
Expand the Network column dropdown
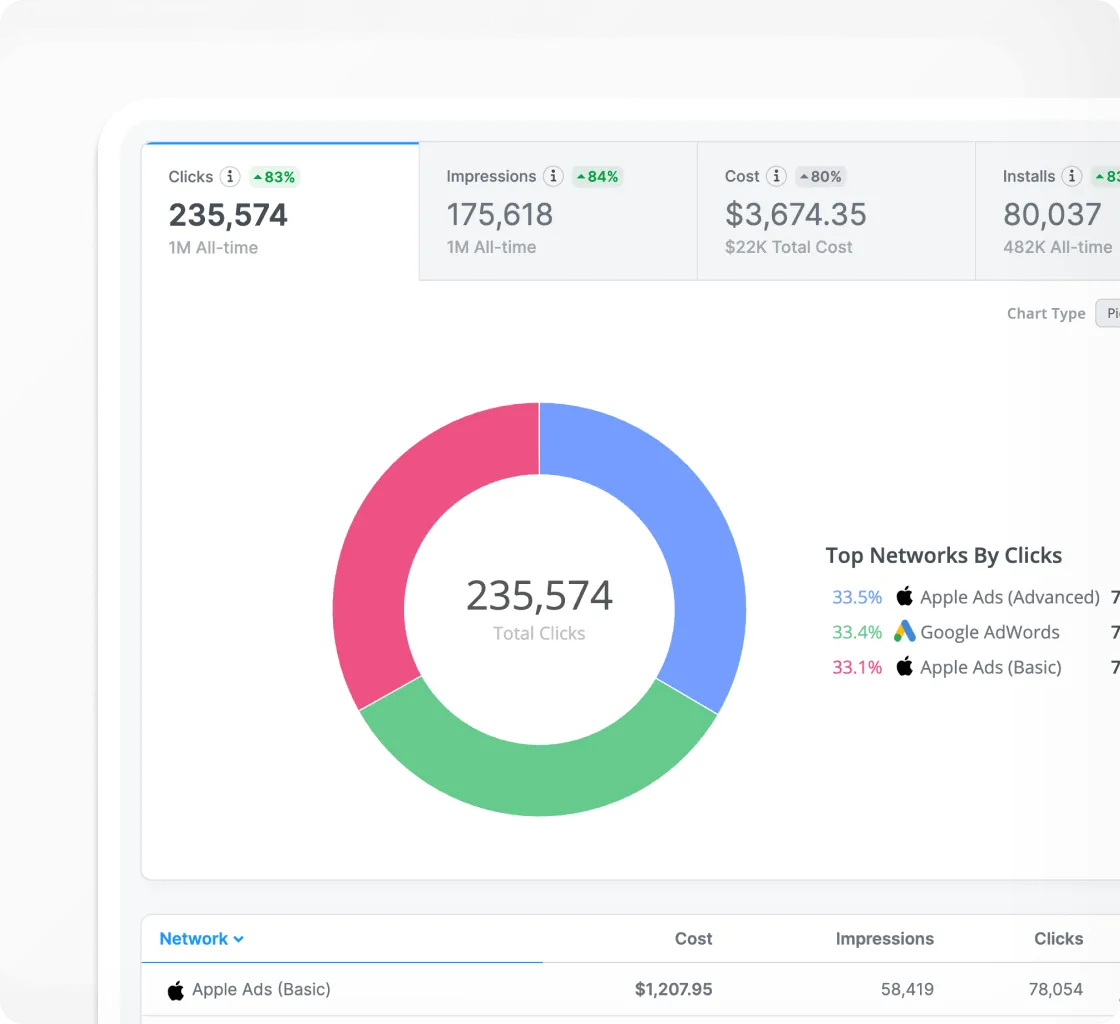tap(201, 939)
